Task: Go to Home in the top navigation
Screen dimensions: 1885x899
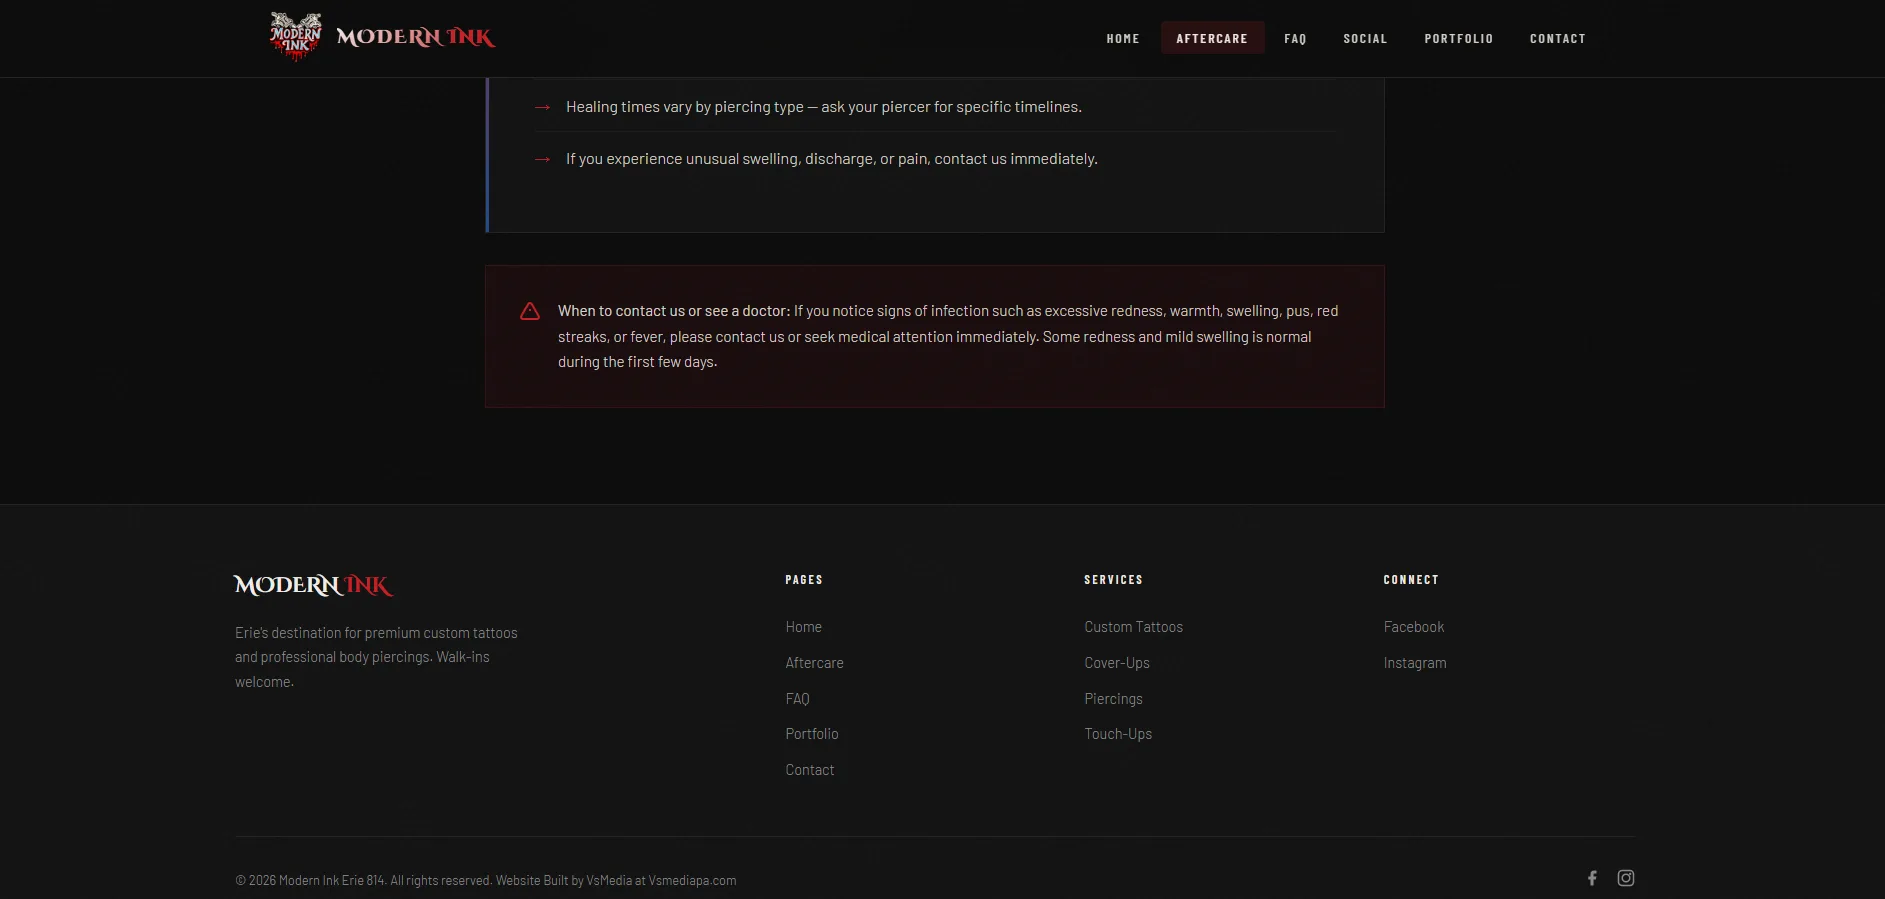Action: (1123, 38)
